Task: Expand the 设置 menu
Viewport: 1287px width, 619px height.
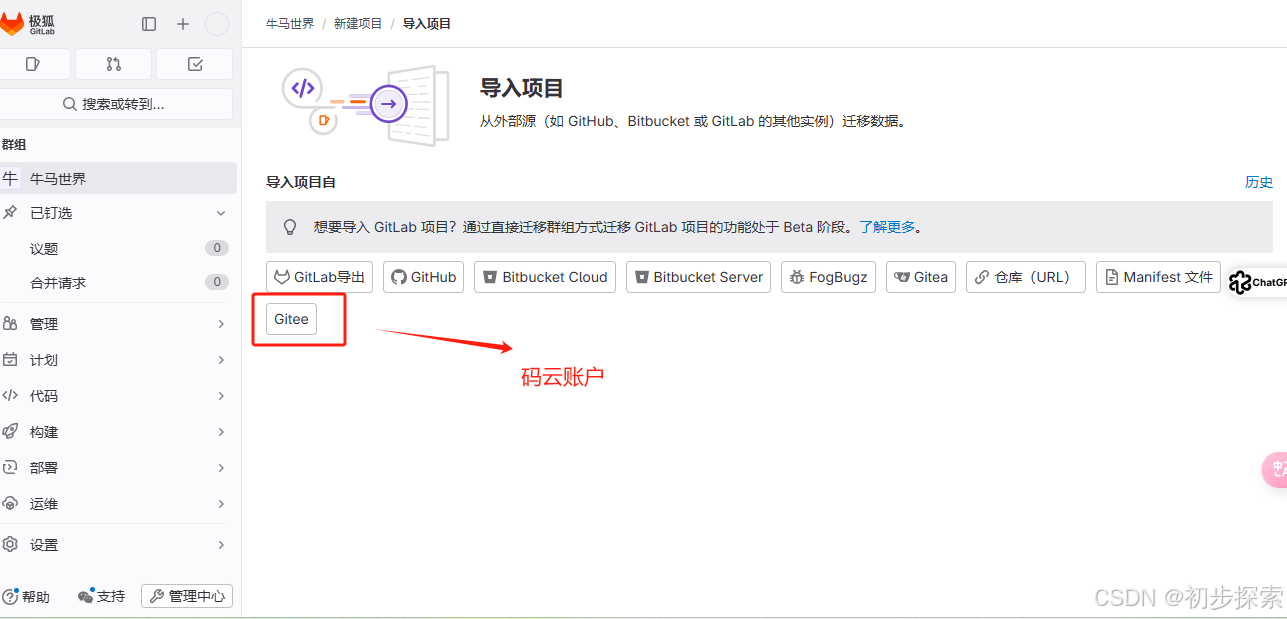Action: [x=118, y=545]
